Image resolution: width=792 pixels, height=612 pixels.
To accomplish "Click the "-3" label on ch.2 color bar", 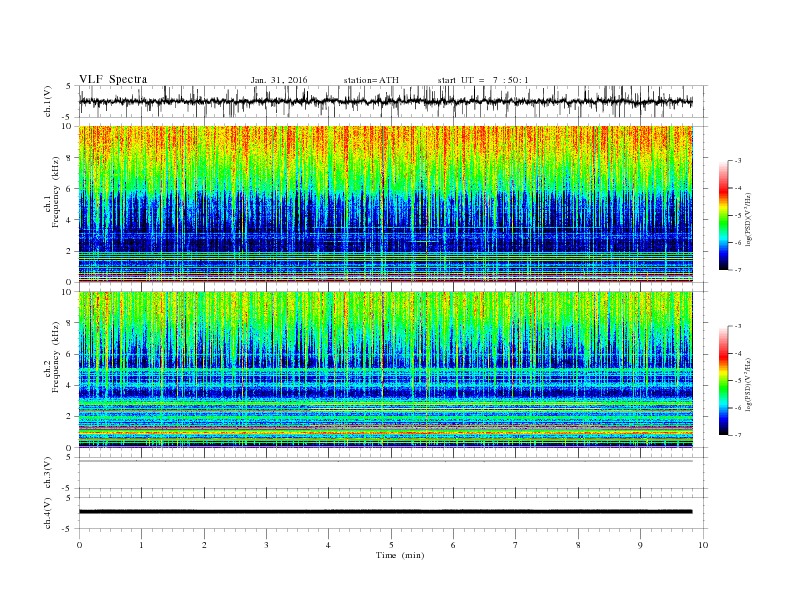I will pos(738,326).
